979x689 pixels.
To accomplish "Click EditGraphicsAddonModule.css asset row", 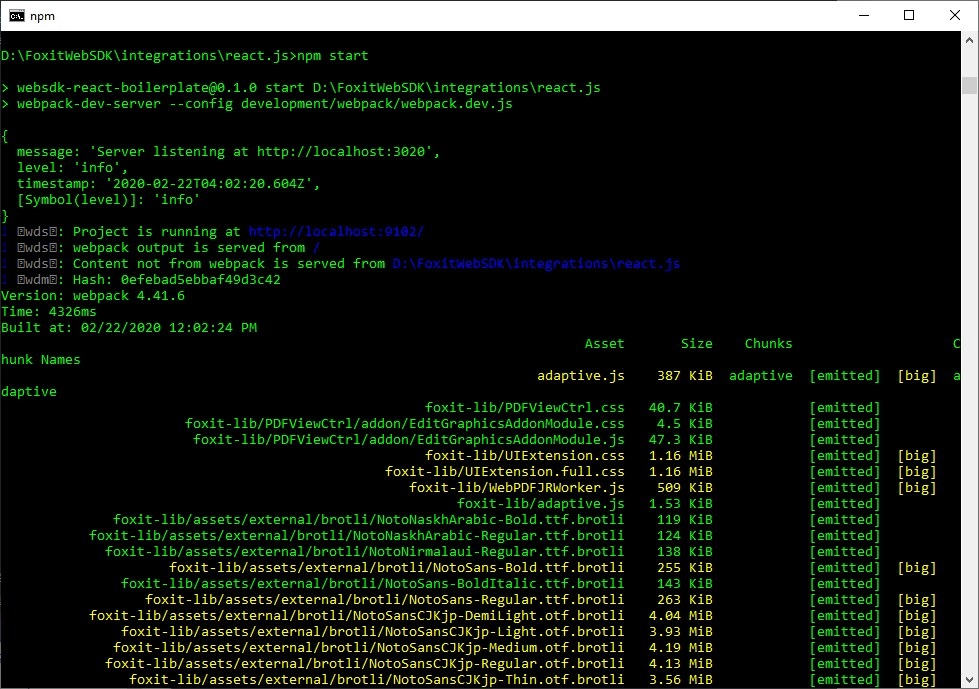I will pyautogui.click(x=405, y=424).
